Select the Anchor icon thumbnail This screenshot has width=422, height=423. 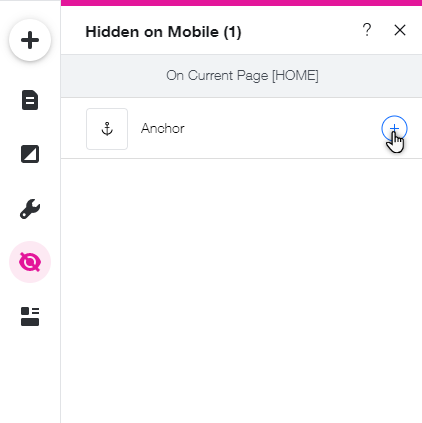tap(107, 129)
